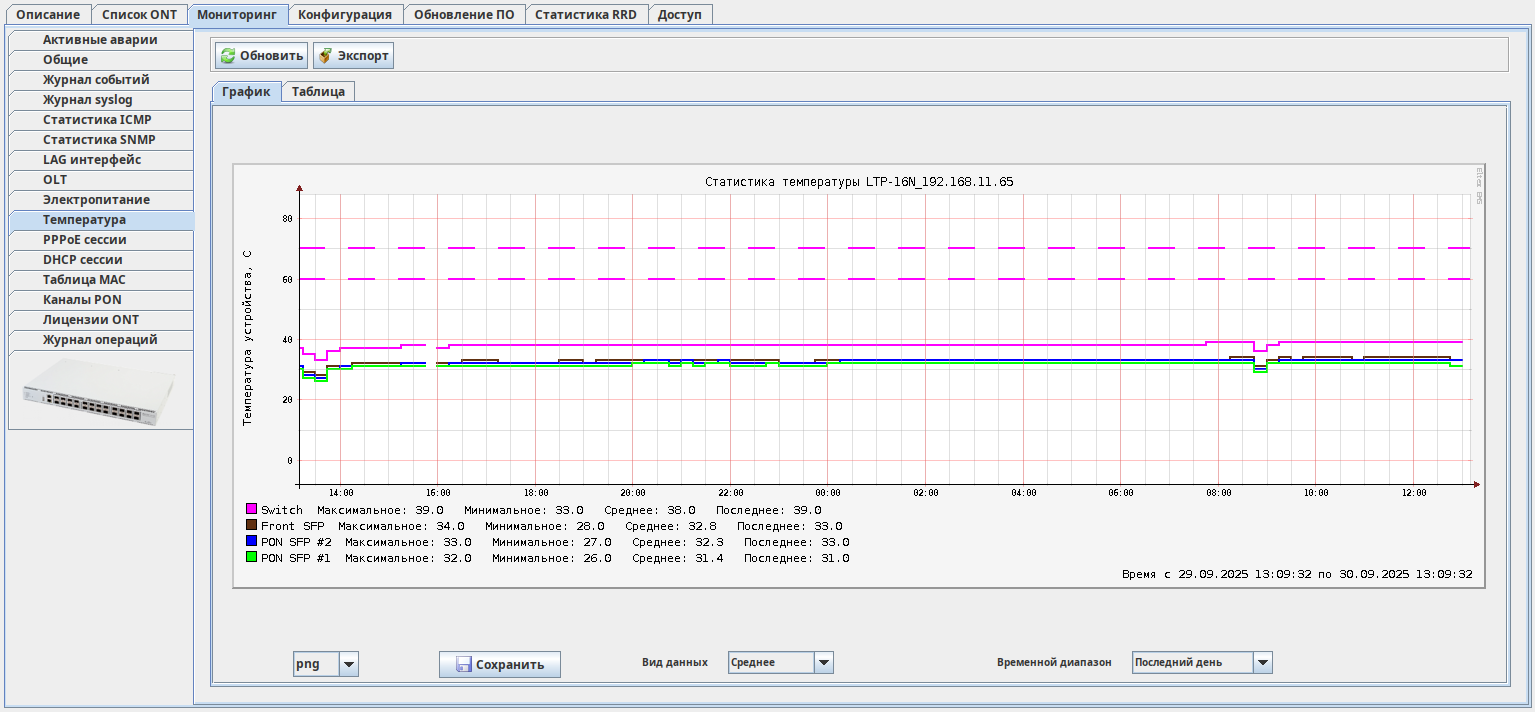
Task: Switch to the Таблица tab
Action: click(x=318, y=92)
